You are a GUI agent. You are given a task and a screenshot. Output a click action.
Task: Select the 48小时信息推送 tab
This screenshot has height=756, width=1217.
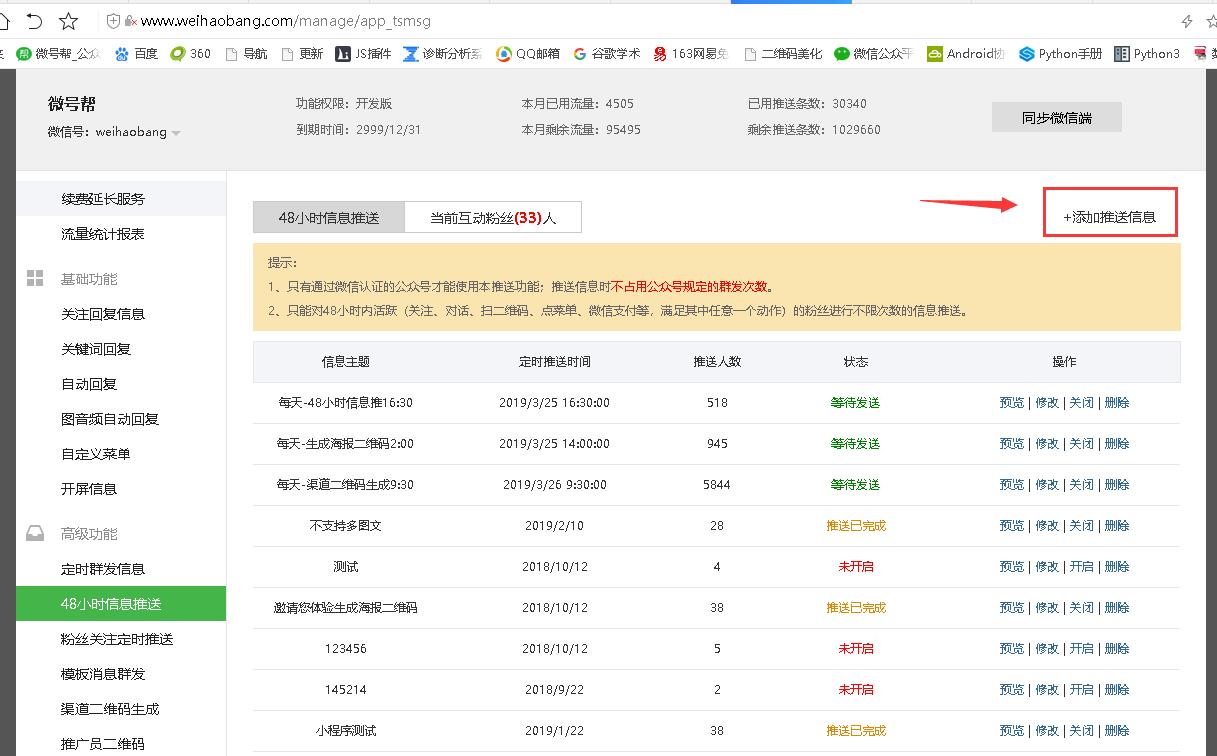[x=329, y=217]
